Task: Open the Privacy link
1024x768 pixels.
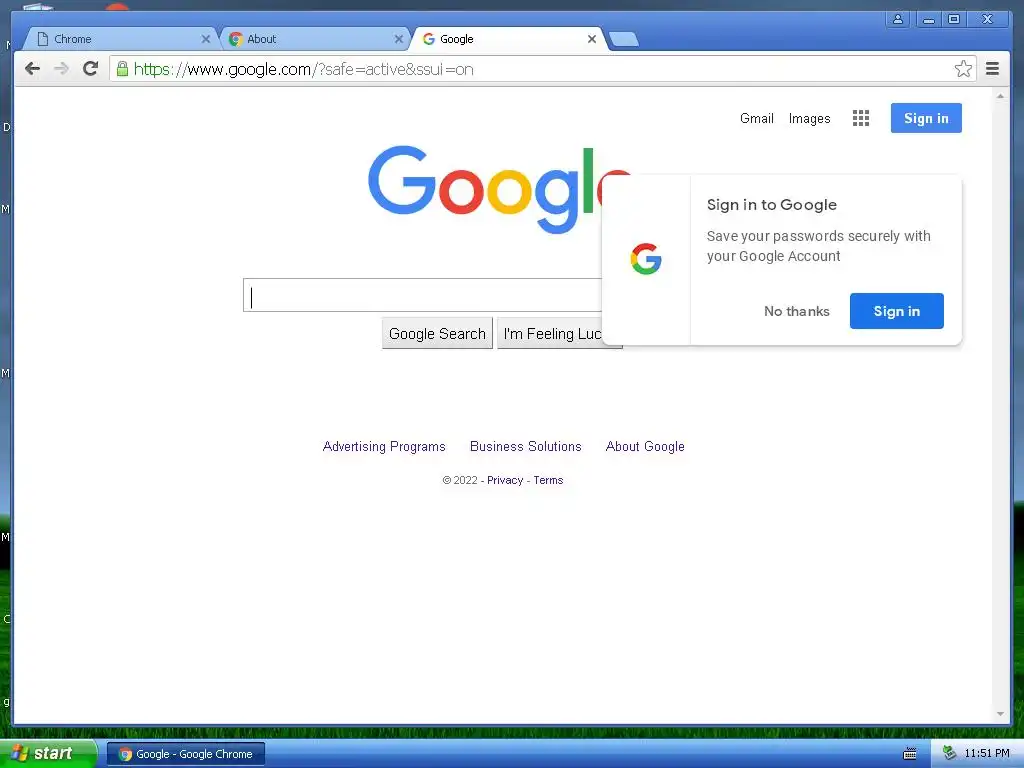Action: click(505, 480)
